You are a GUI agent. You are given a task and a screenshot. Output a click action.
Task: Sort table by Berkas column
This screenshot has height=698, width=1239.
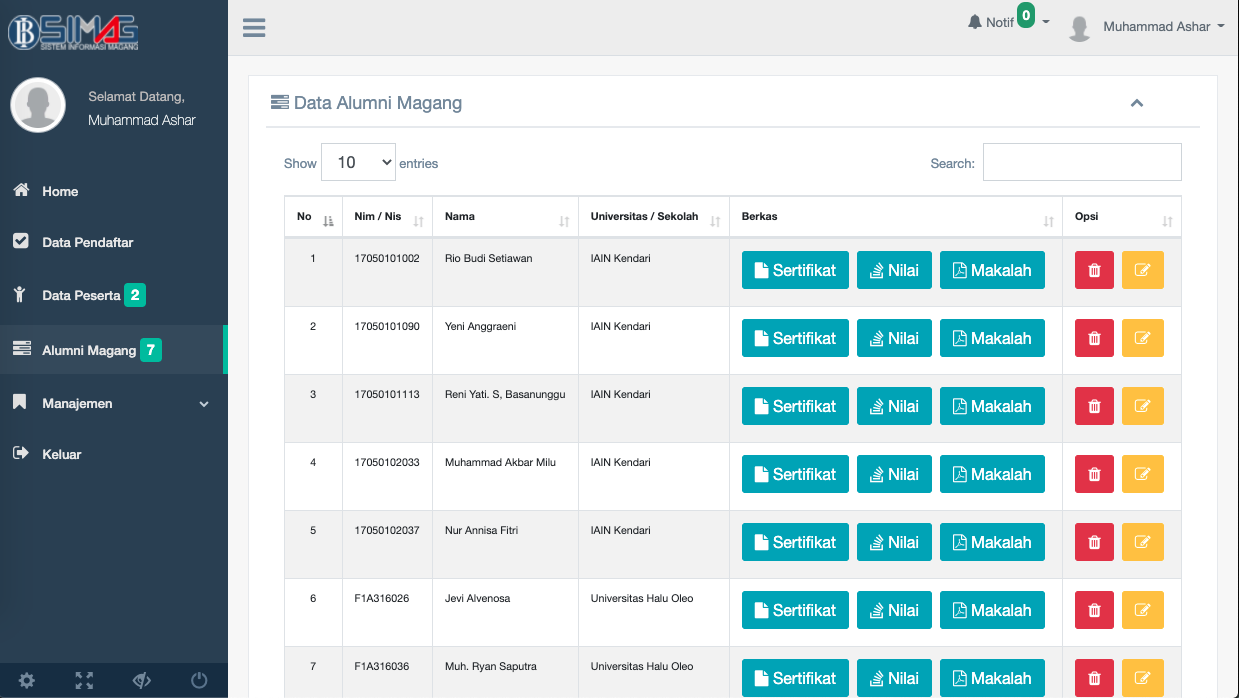[x=896, y=217]
